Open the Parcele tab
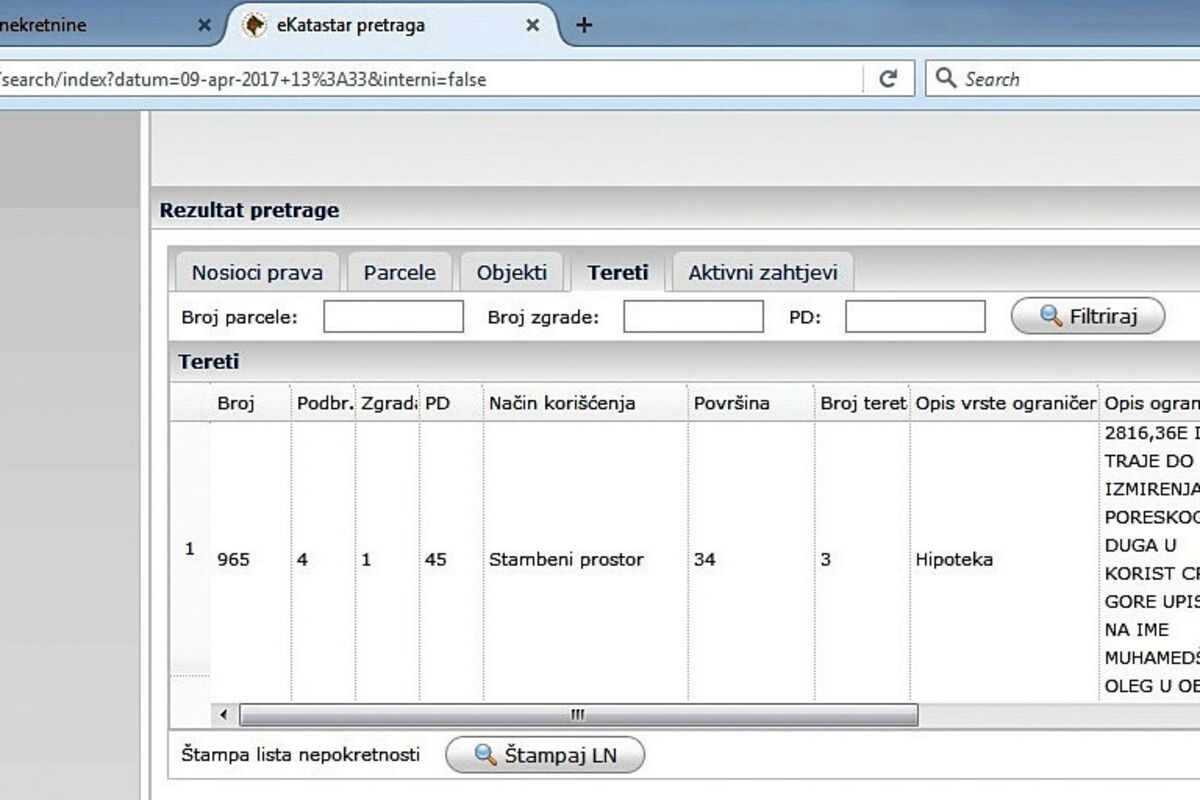 (399, 273)
